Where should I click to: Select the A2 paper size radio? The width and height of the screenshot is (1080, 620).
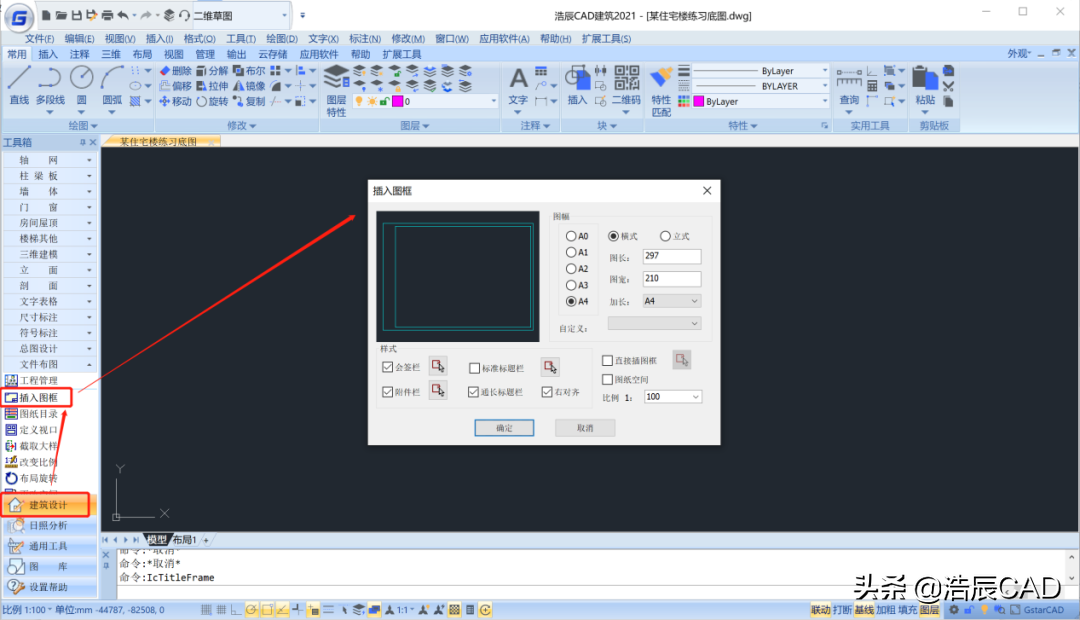point(571,269)
